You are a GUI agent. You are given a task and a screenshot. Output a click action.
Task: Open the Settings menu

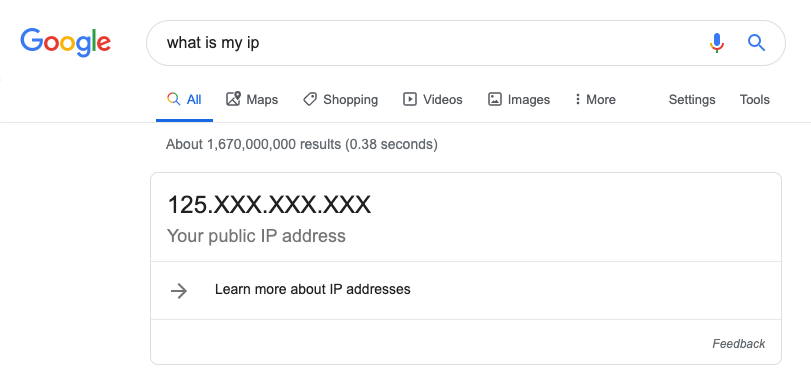[692, 100]
